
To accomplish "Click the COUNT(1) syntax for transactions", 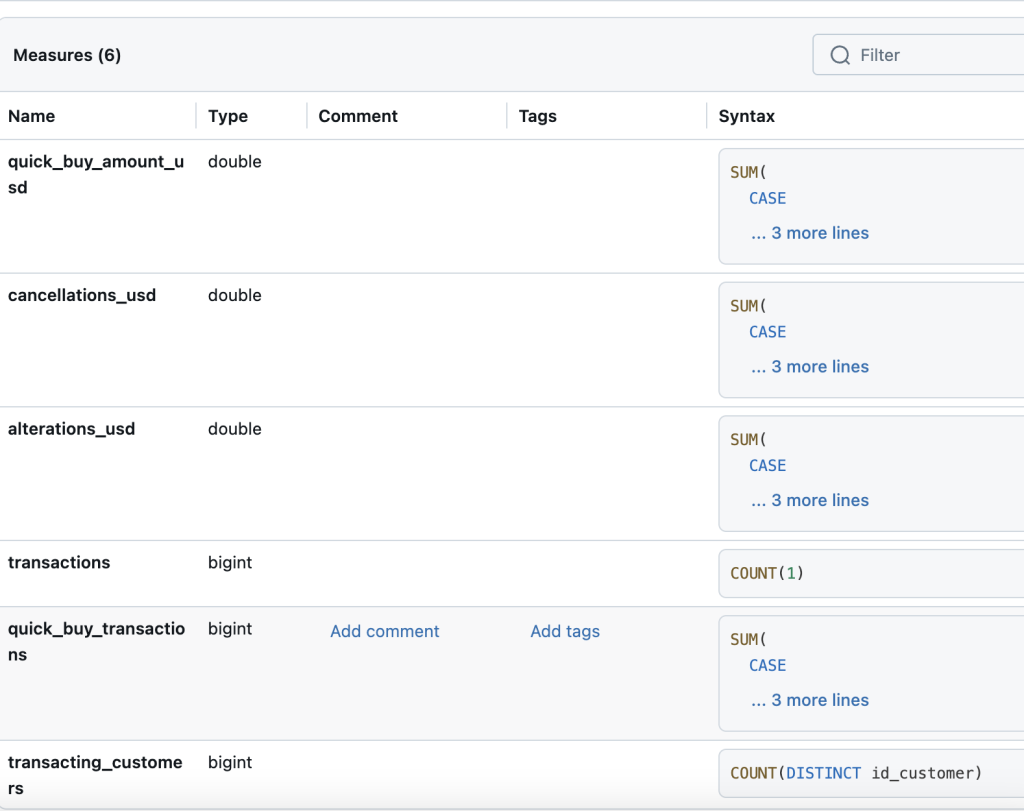I will point(765,573).
